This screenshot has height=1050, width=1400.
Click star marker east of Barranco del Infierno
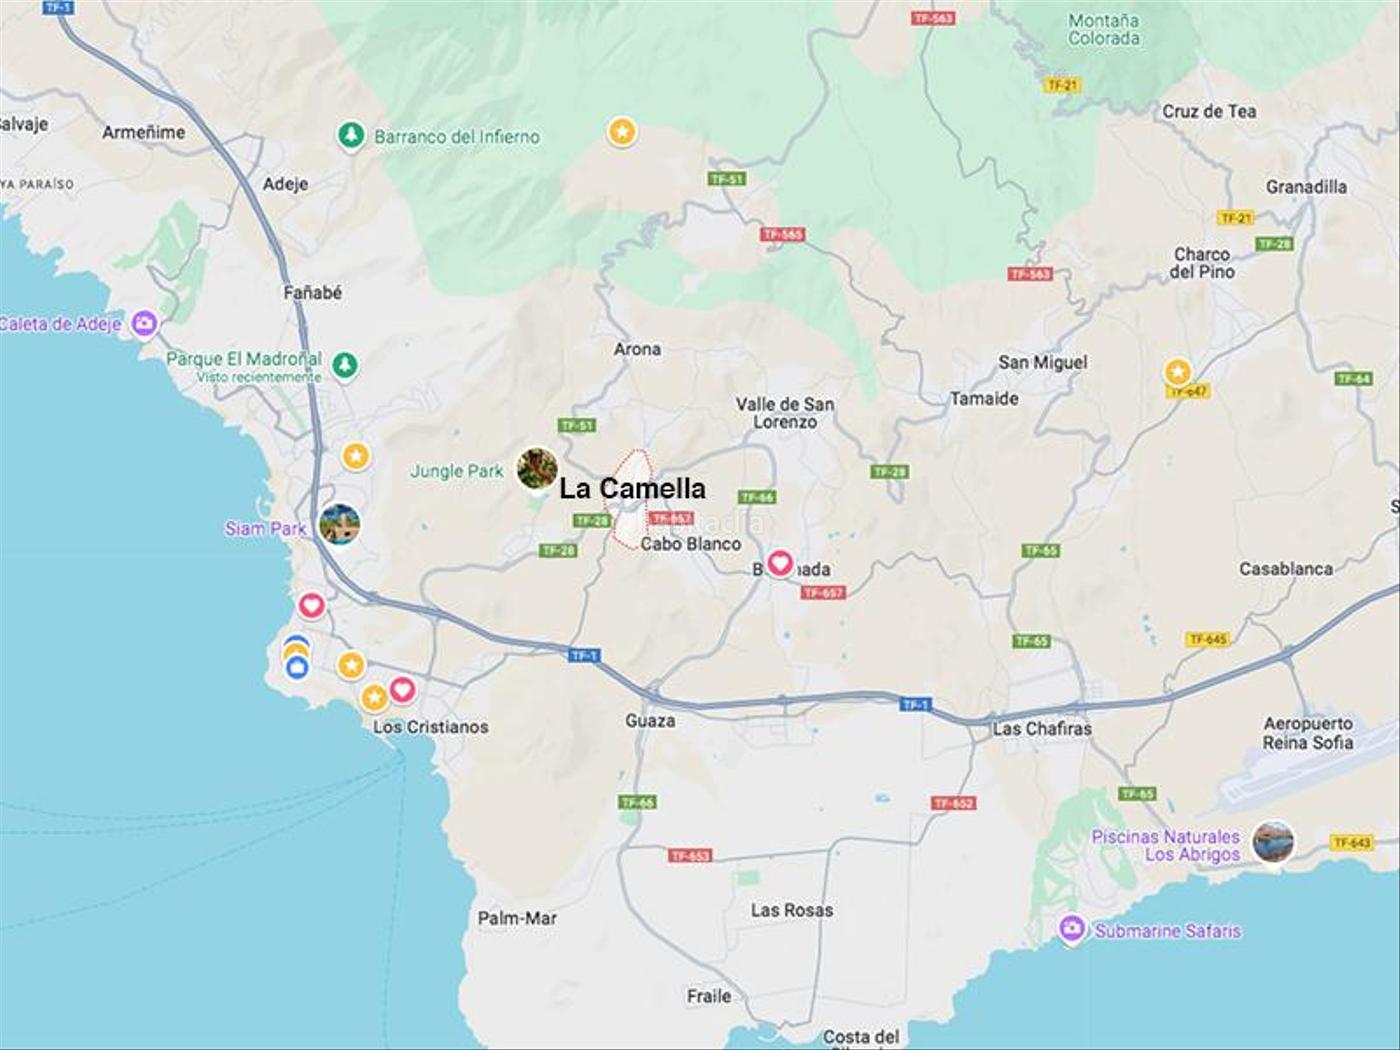coord(622,131)
